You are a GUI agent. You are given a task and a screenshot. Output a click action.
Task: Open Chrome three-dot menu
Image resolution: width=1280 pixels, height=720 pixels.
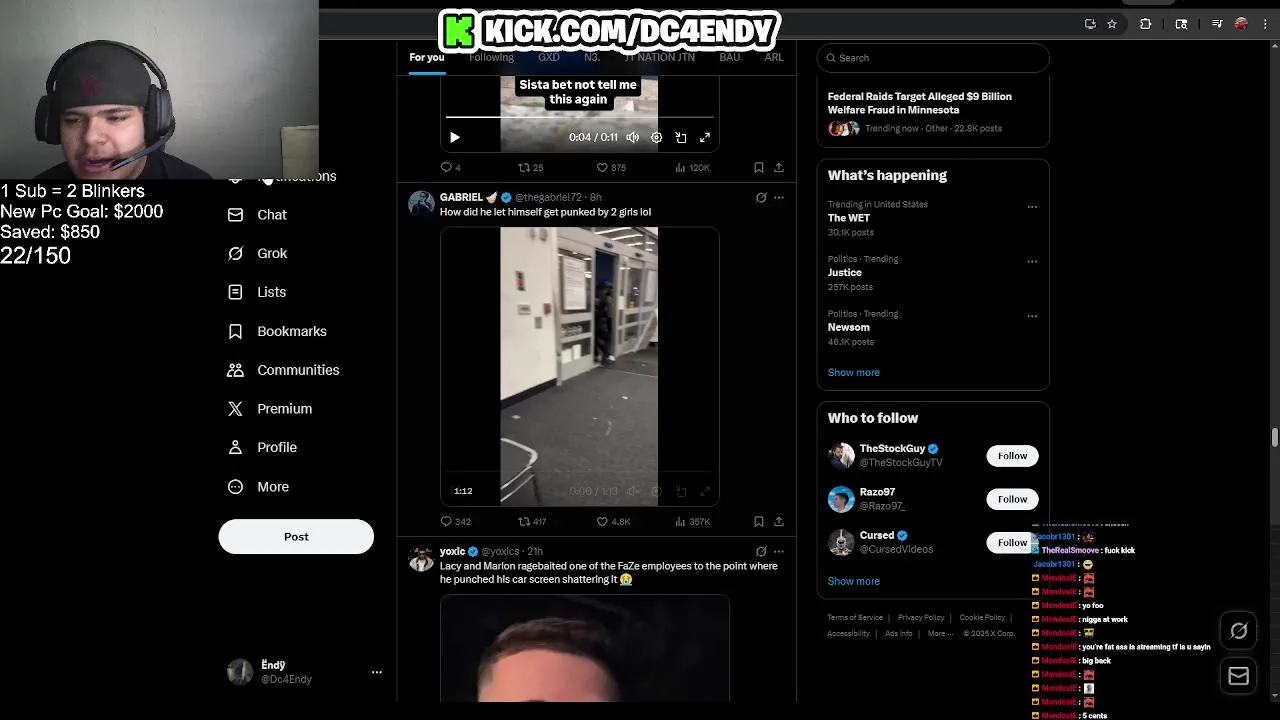point(1264,24)
